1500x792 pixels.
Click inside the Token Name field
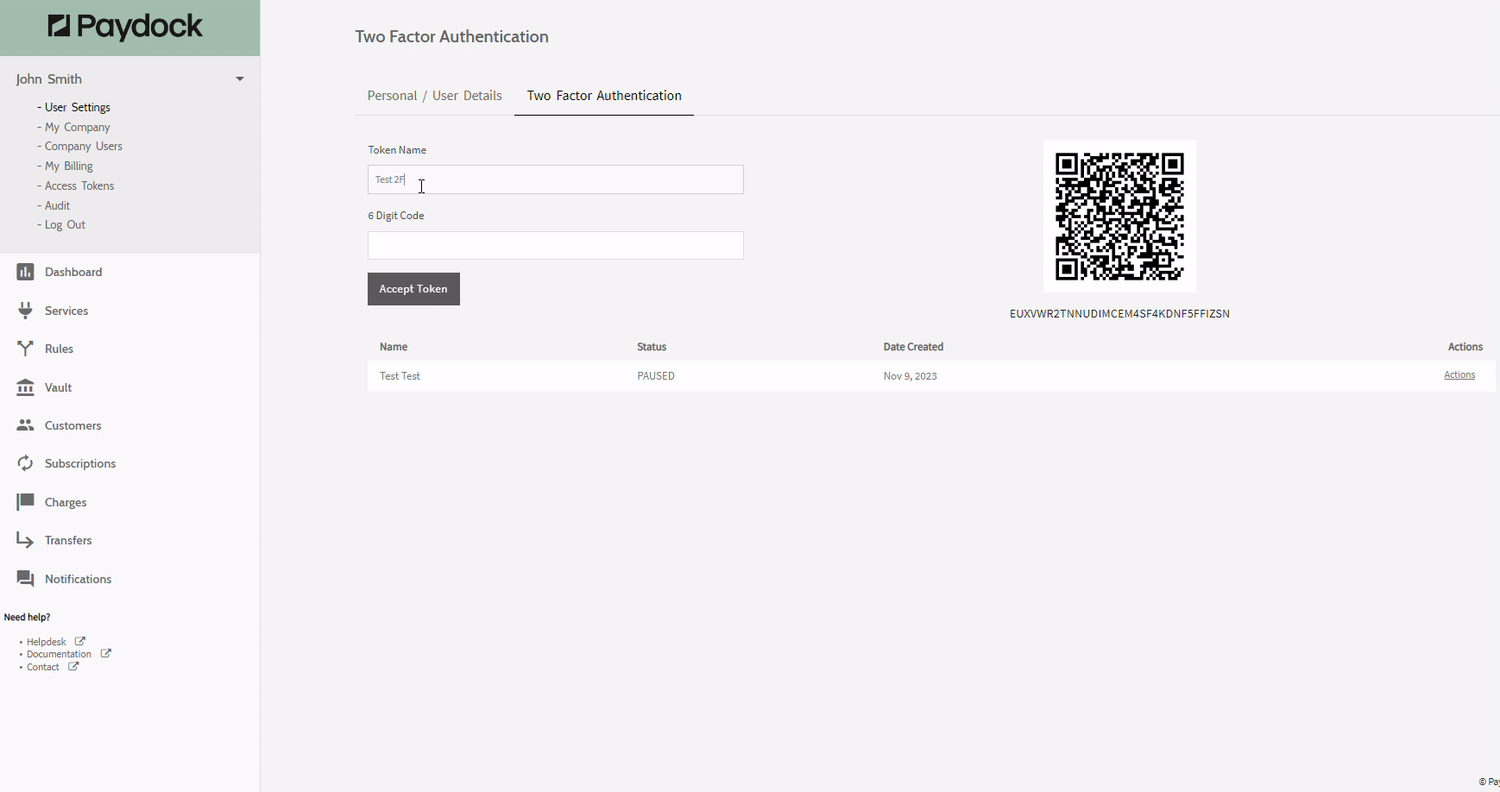pos(555,180)
